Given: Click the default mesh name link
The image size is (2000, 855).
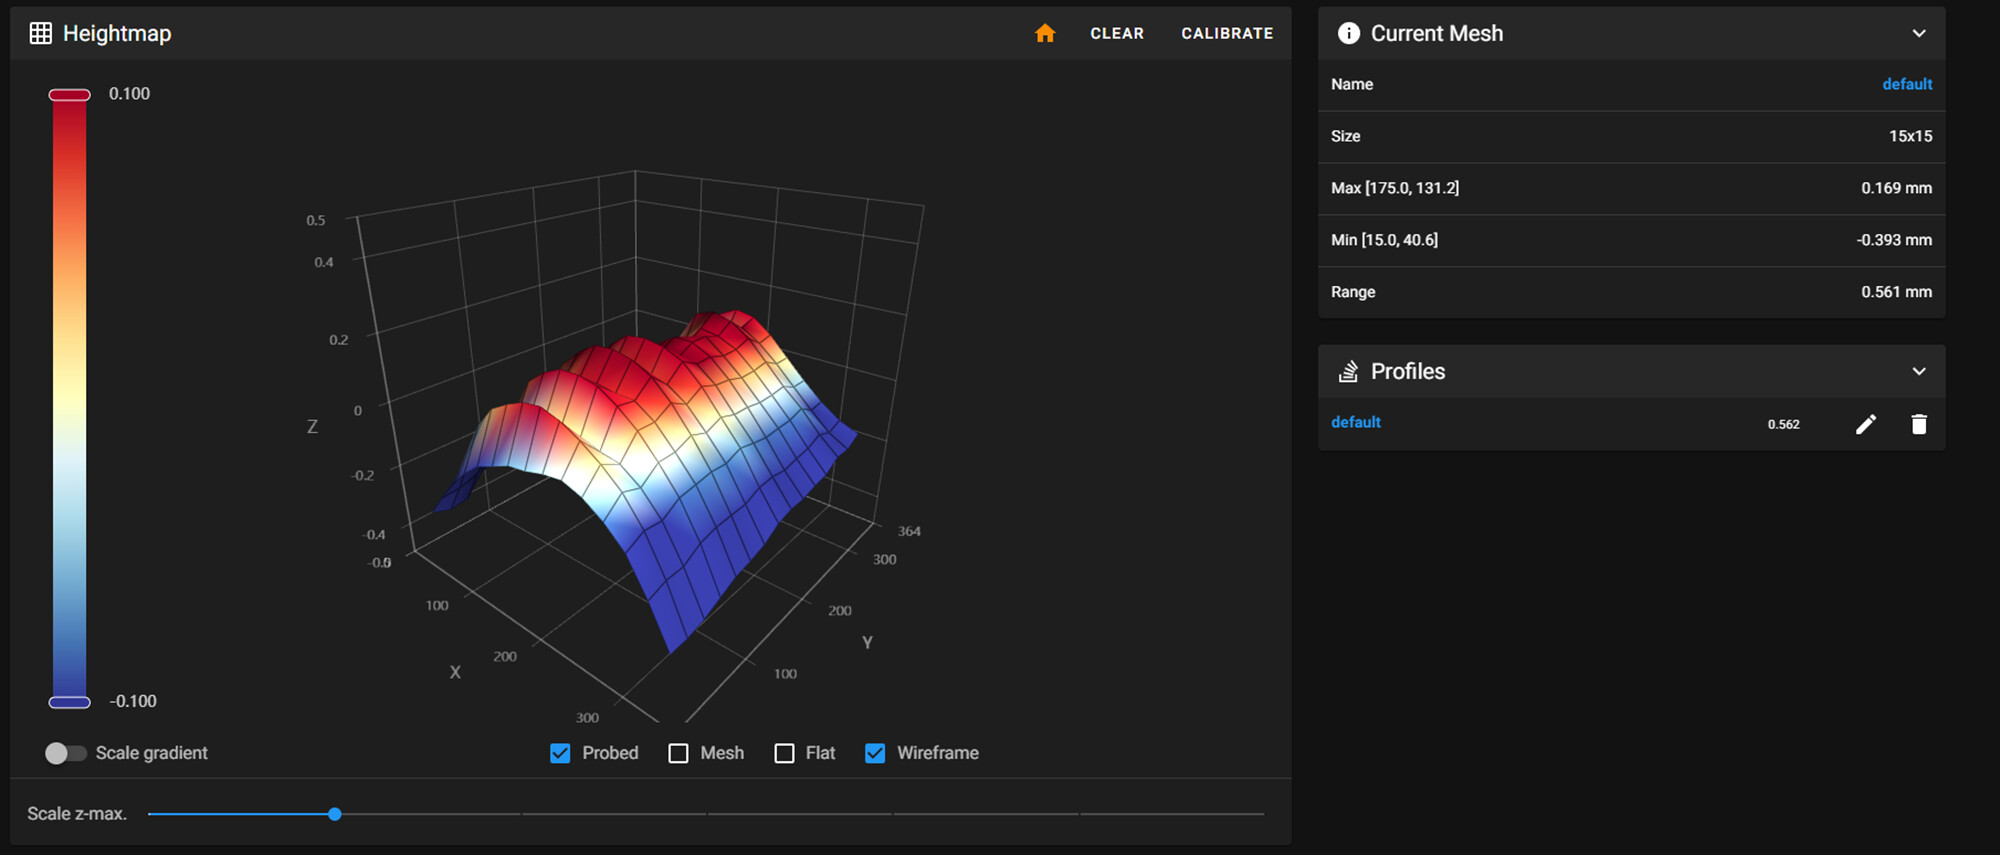Looking at the screenshot, I should (1907, 84).
